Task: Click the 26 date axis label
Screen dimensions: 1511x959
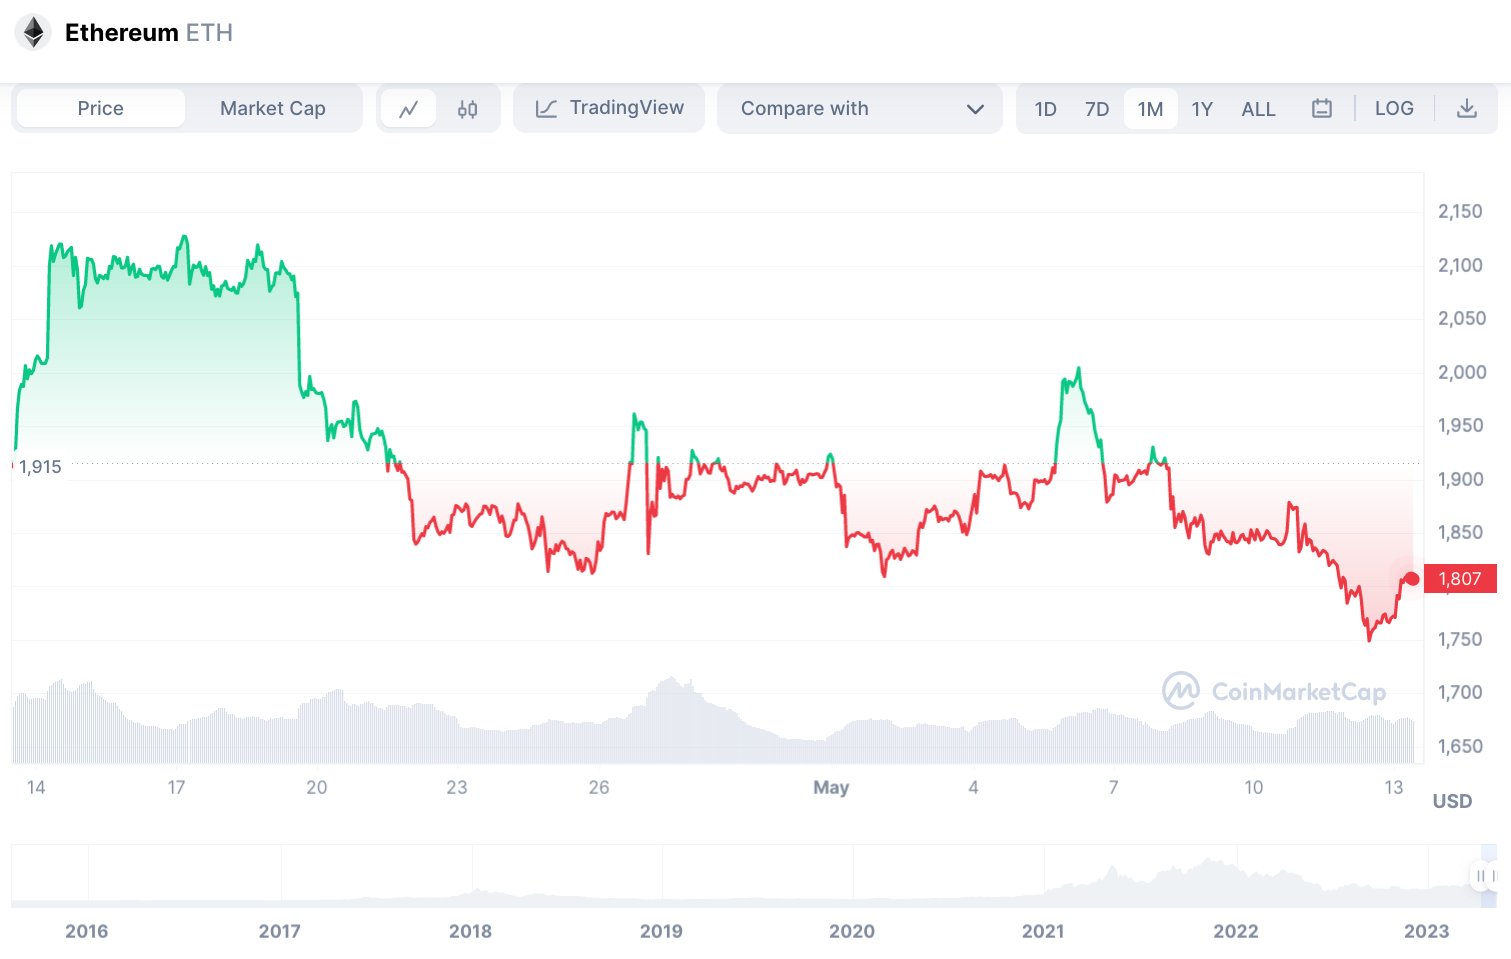Action: coord(599,787)
